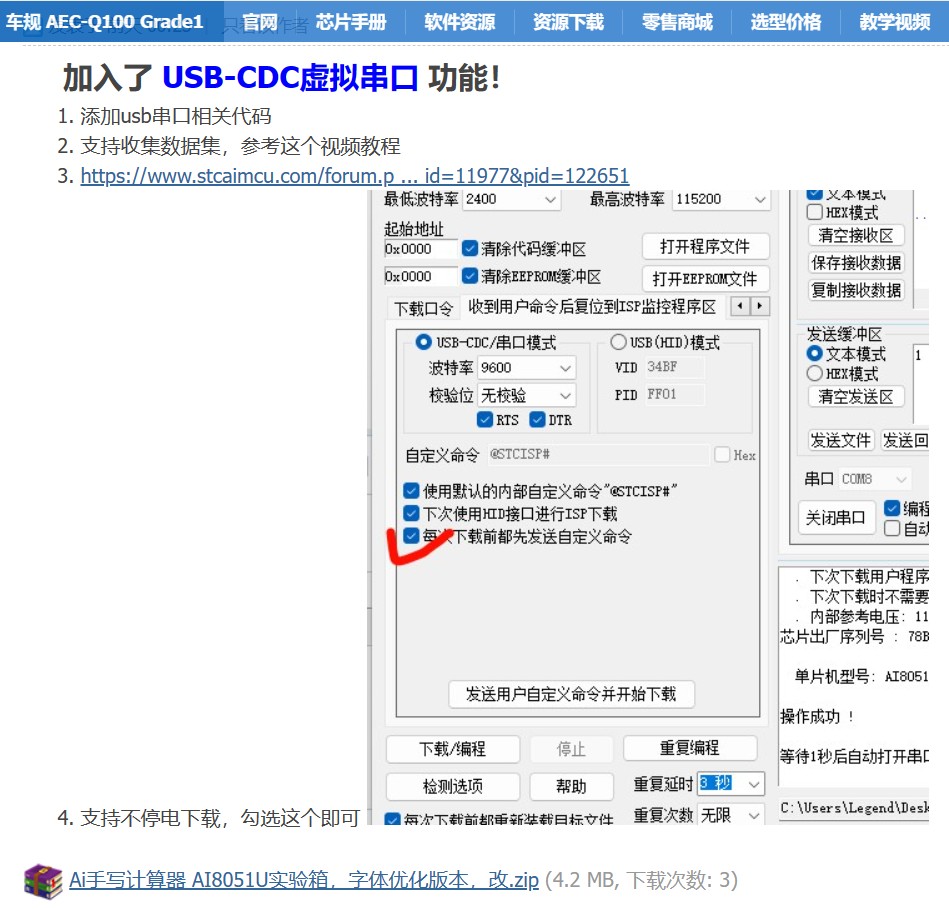Click the 帮助 button

(x=571, y=787)
